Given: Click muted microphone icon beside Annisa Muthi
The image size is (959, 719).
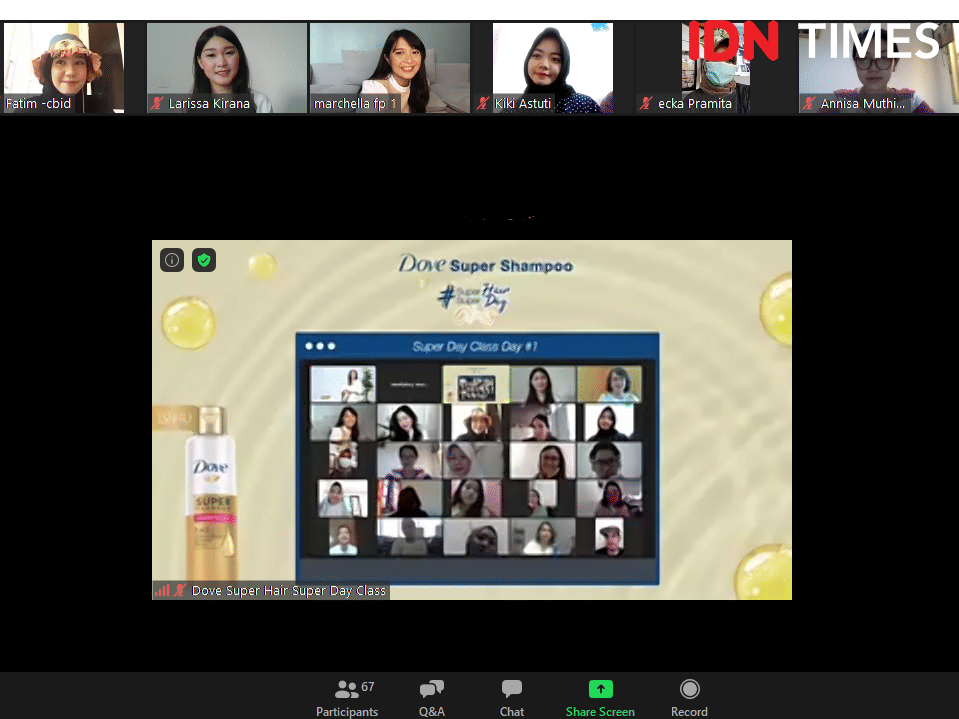Looking at the screenshot, I should tap(809, 103).
